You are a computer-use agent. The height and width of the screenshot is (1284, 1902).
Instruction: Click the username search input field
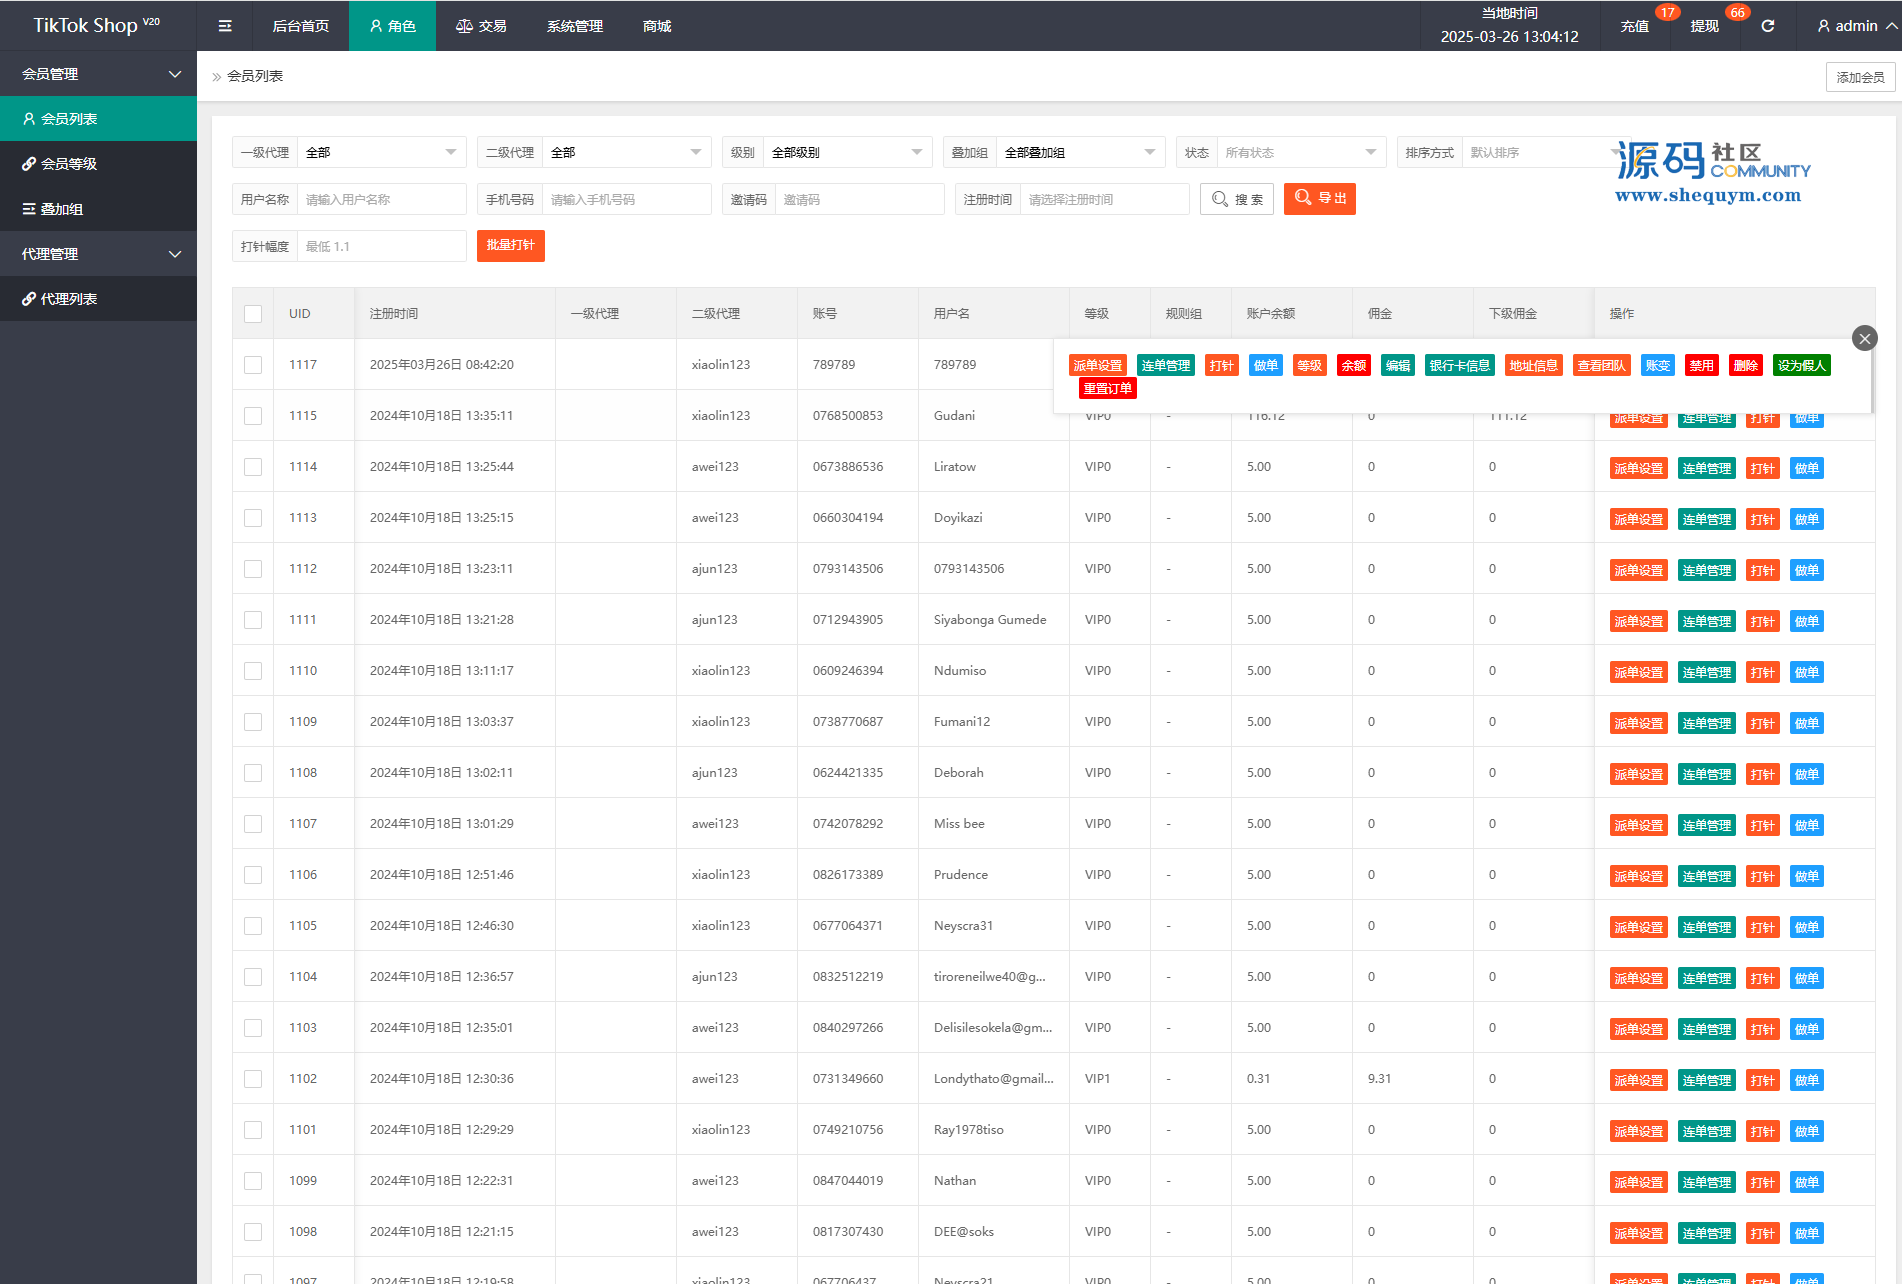click(x=381, y=200)
